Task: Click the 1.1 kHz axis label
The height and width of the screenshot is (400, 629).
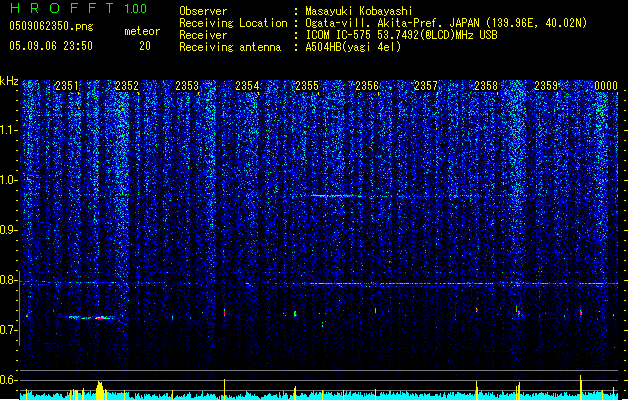Action: pos(9,130)
